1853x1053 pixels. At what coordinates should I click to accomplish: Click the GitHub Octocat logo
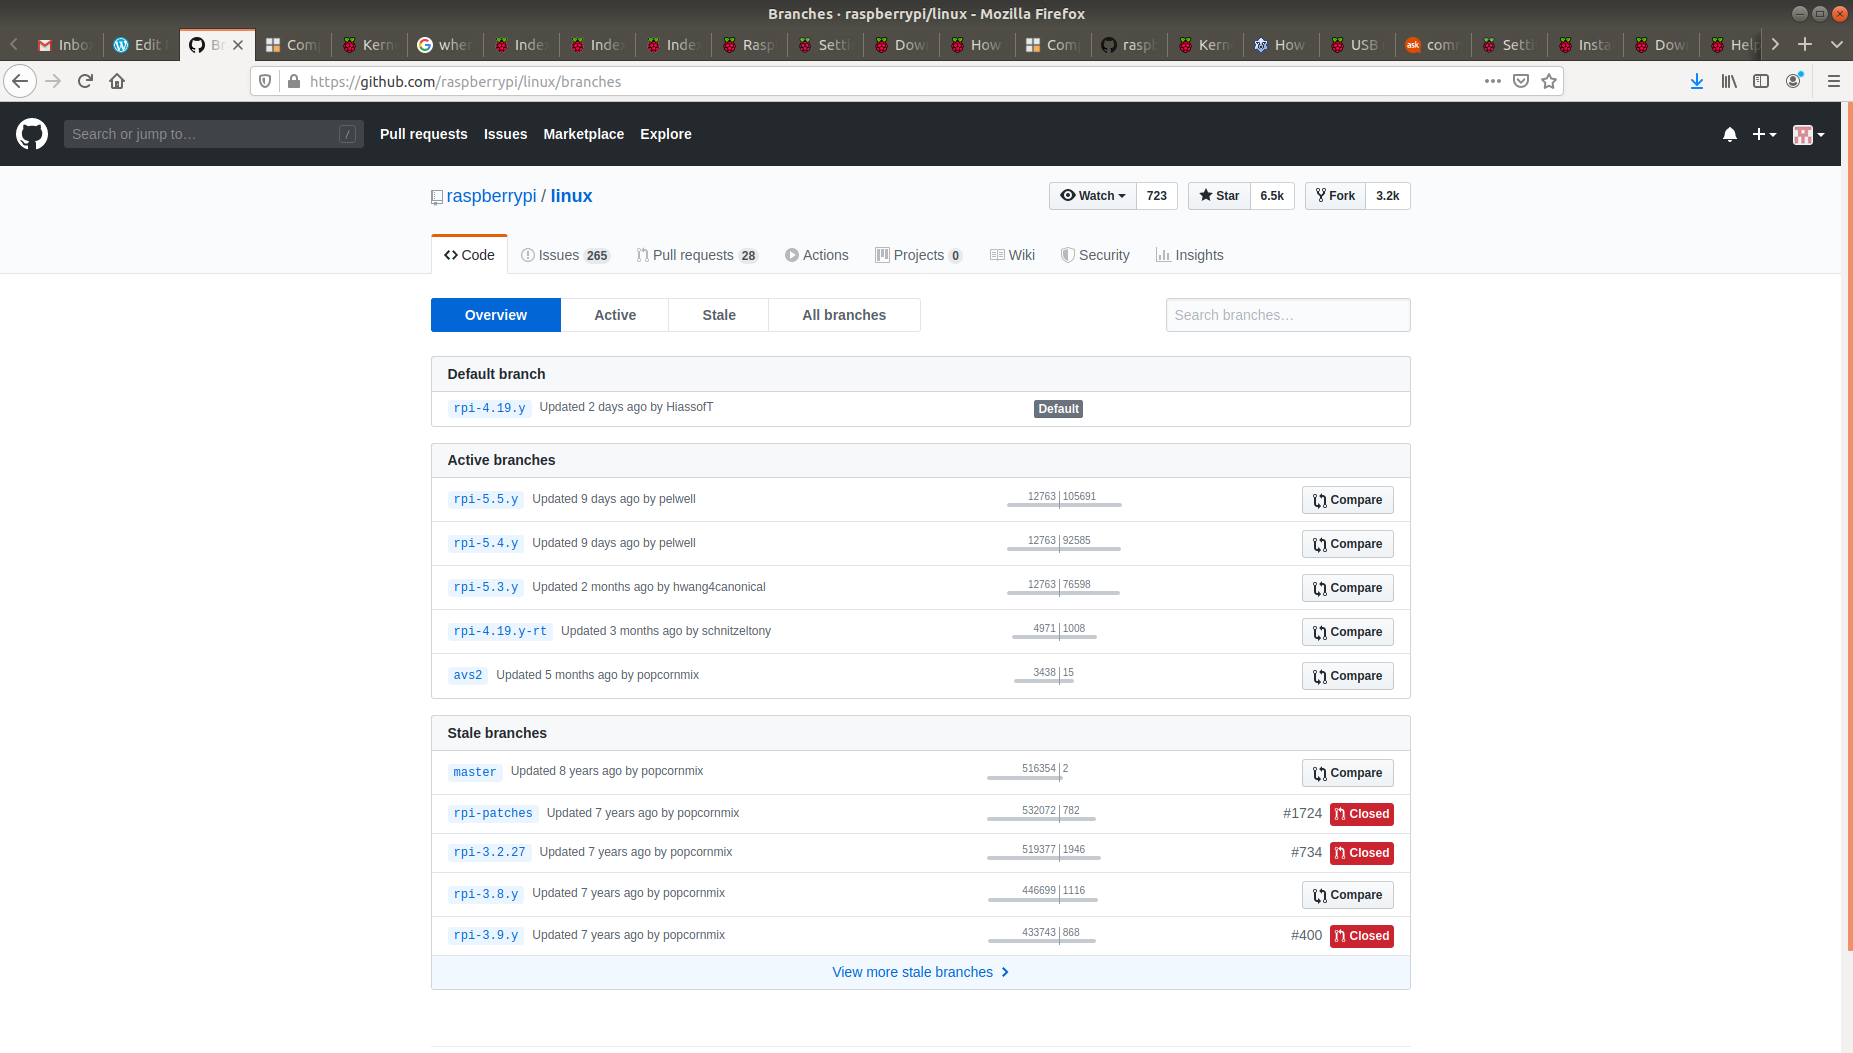coord(31,133)
